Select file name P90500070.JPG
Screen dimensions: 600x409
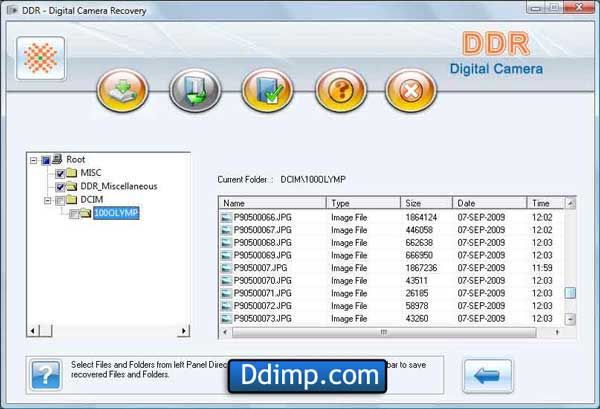262,280
